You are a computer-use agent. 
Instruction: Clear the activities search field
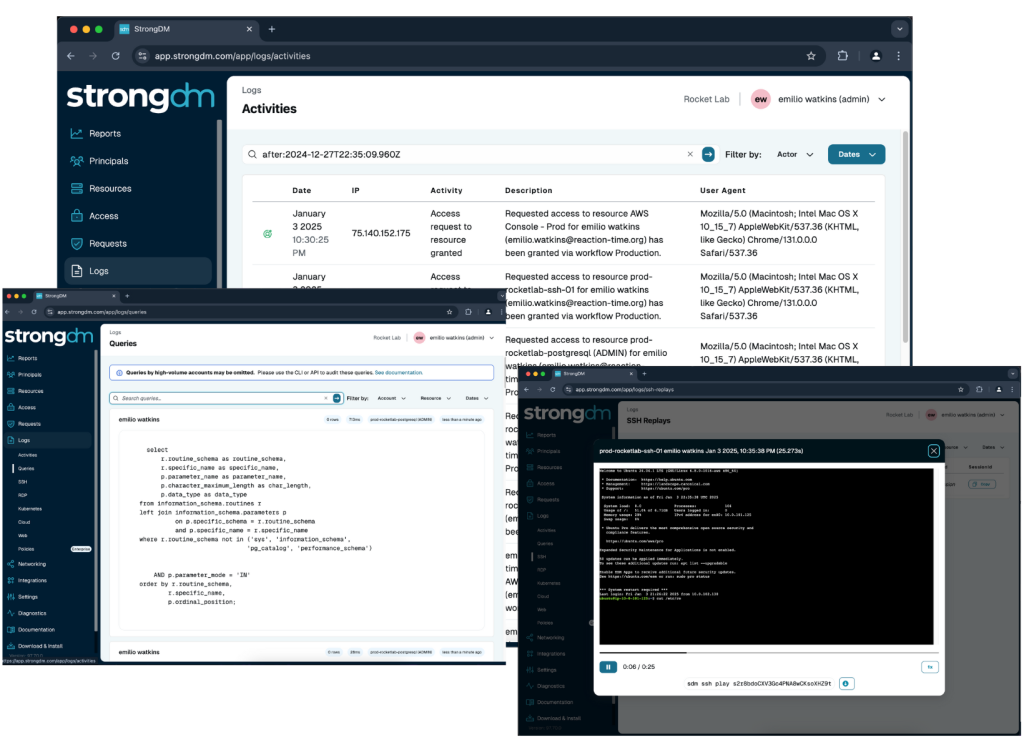pyautogui.click(x=688, y=155)
